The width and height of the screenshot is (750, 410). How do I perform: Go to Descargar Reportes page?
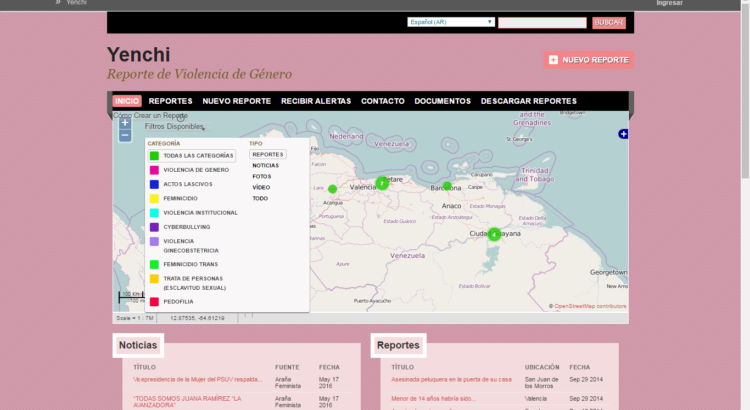(528, 101)
